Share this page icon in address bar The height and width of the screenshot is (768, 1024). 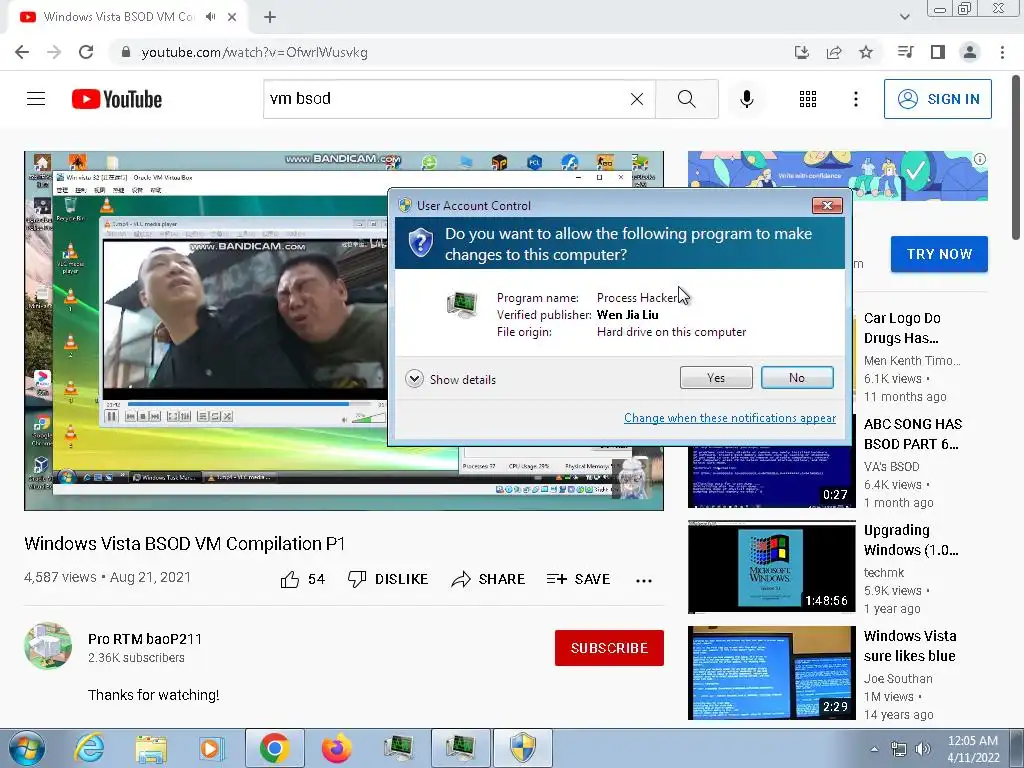click(x=834, y=52)
